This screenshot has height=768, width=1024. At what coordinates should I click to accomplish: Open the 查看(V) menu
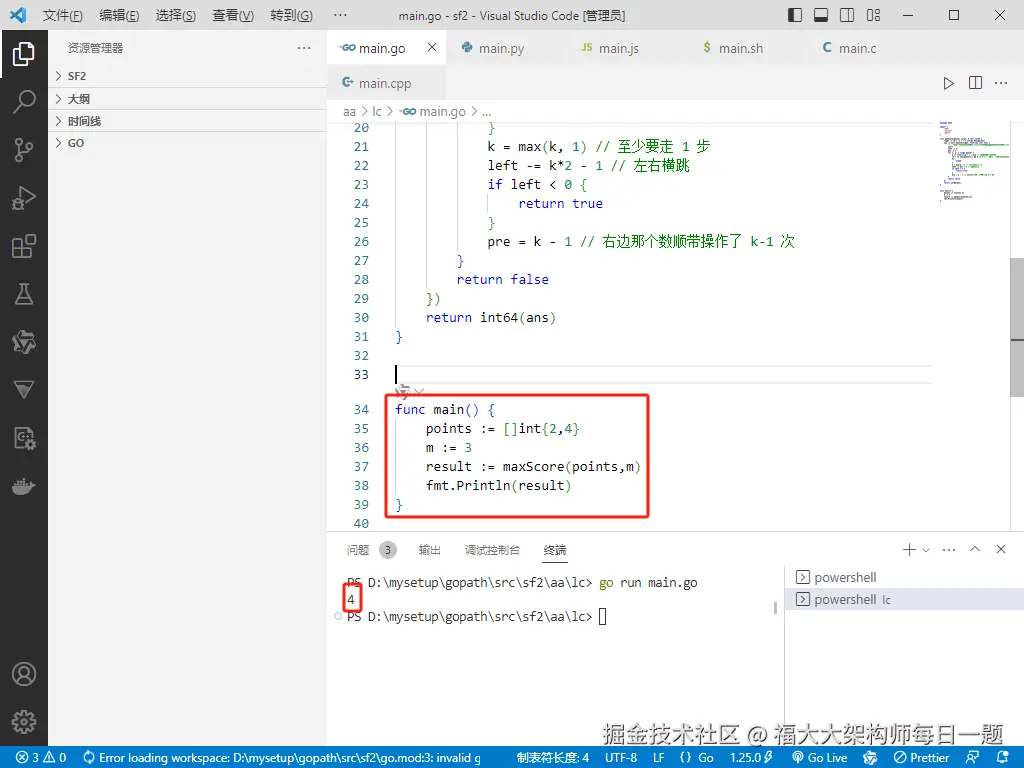(233, 15)
